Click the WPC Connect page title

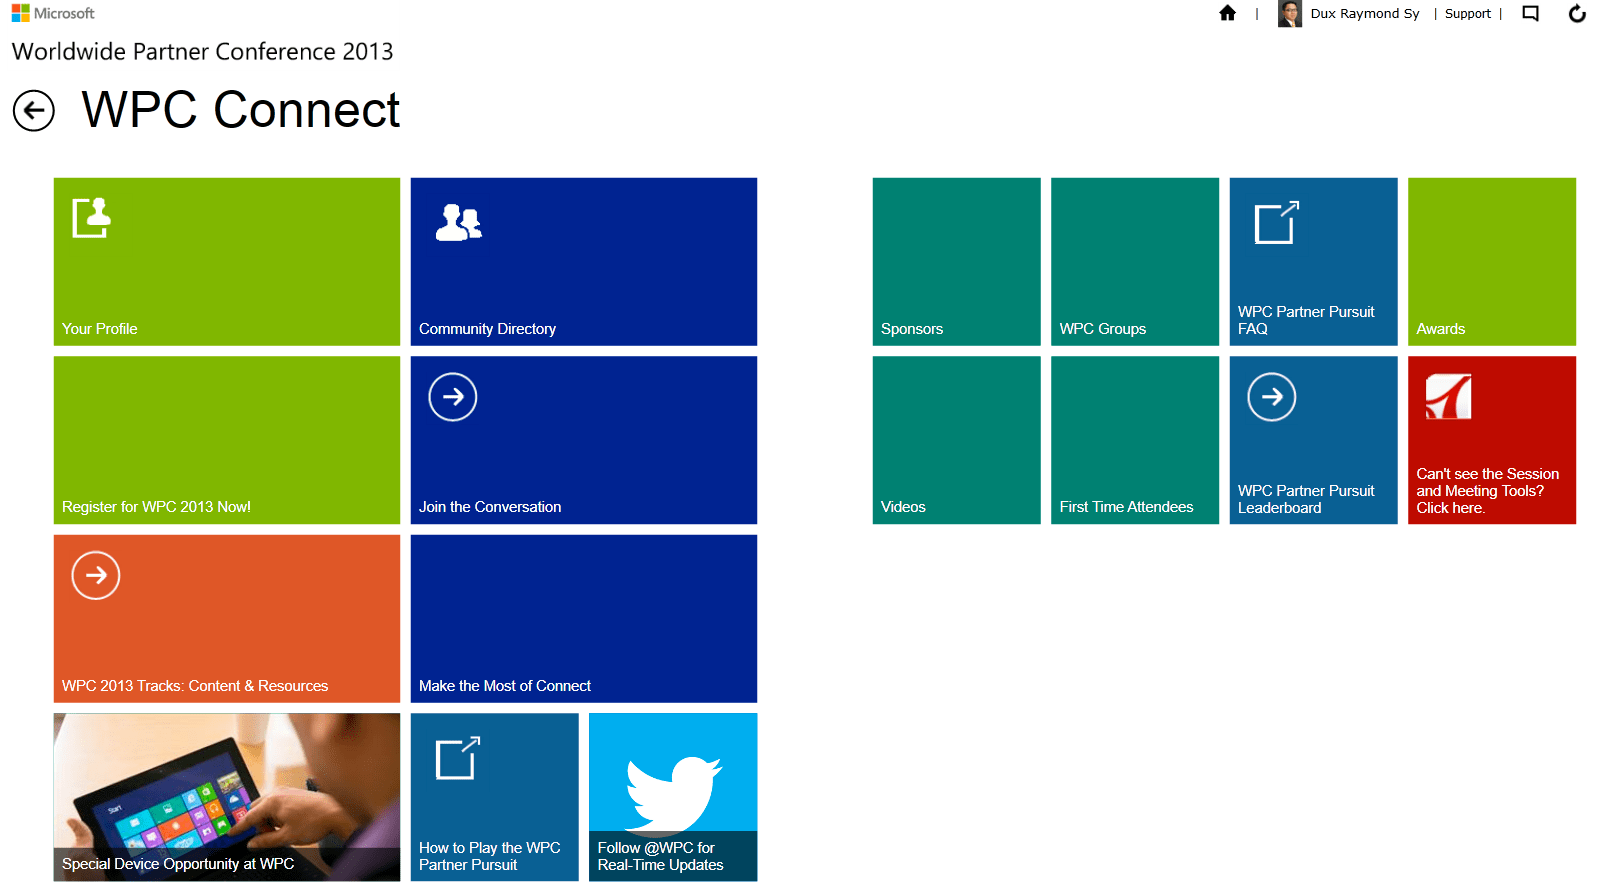[241, 110]
